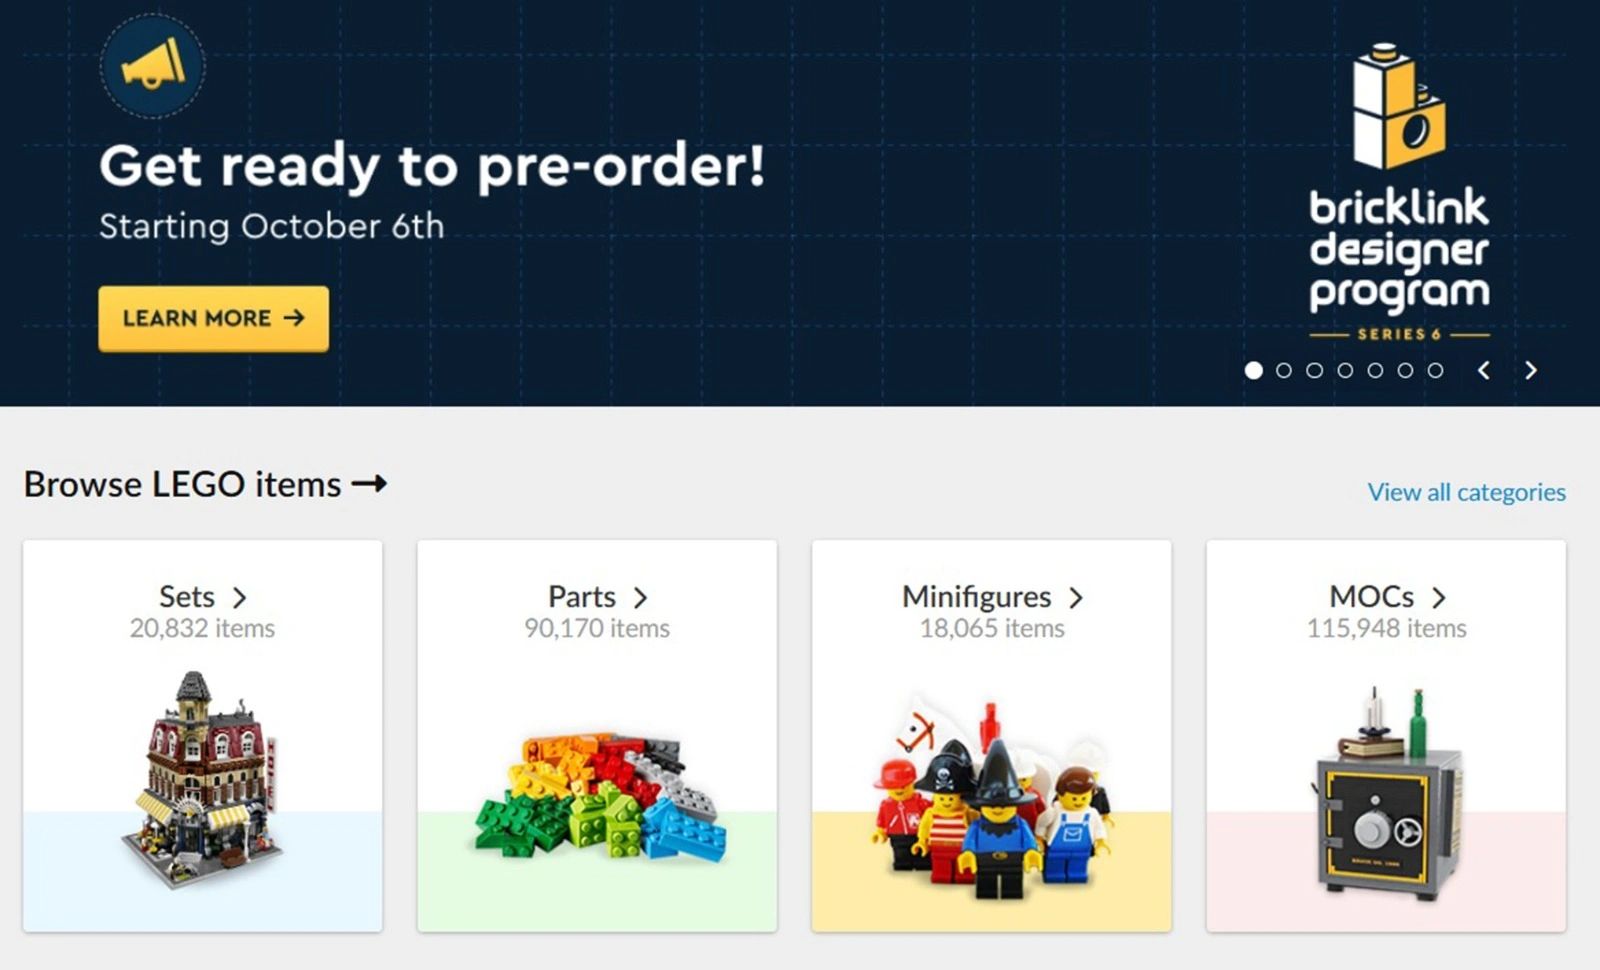Open the pile of bricks Parts image
Viewport: 1600px width, 970px height.
[599, 796]
